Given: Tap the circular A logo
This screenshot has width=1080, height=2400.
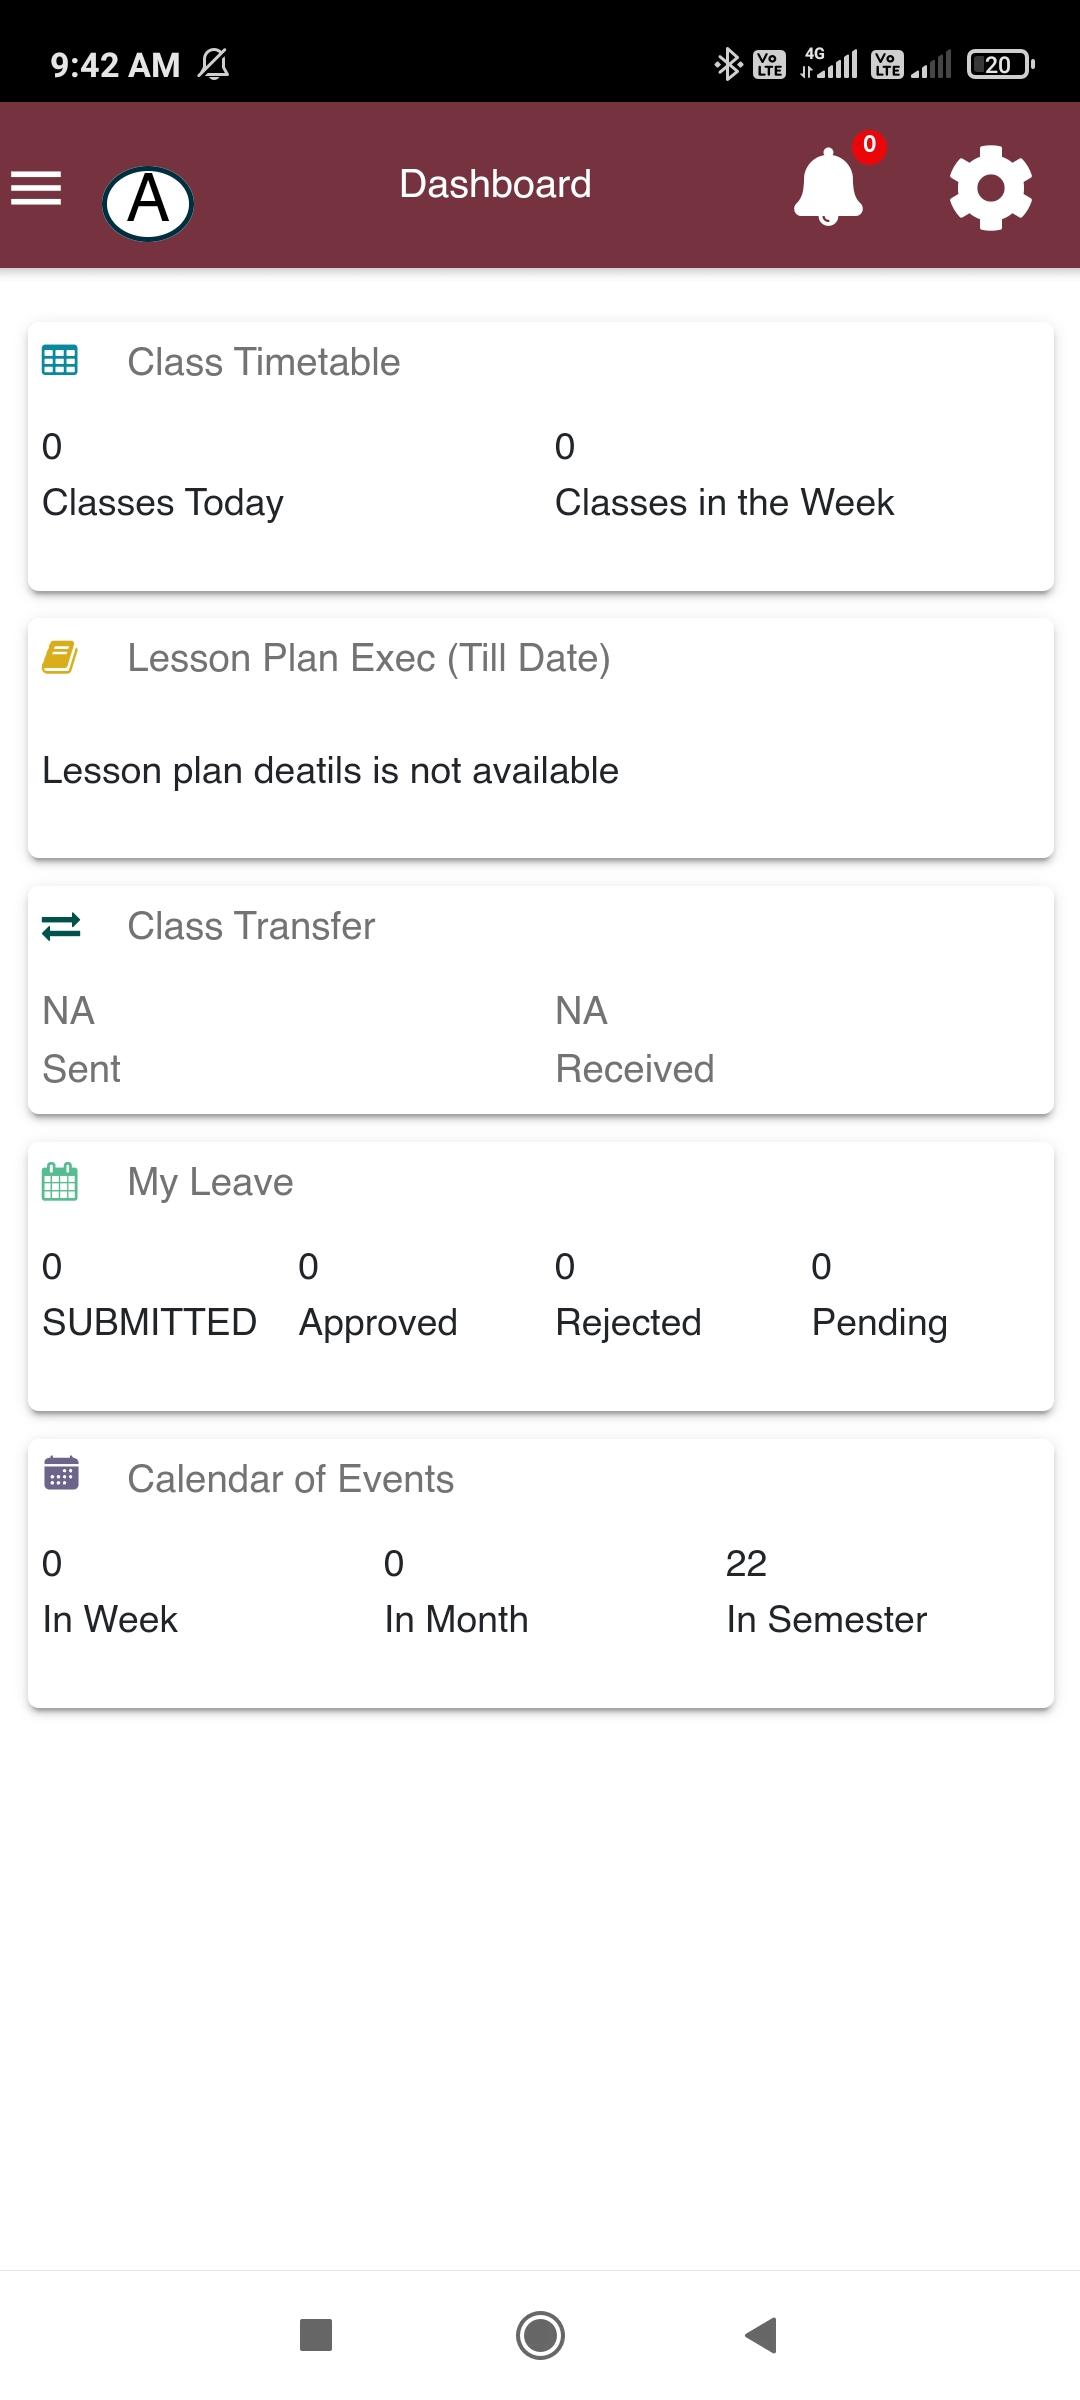Looking at the screenshot, I should [x=148, y=203].
